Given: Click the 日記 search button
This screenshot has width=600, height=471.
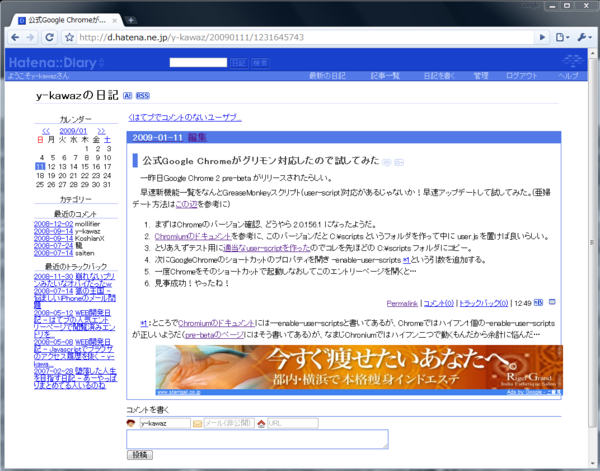Looking at the screenshot, I should coord(239,63).
